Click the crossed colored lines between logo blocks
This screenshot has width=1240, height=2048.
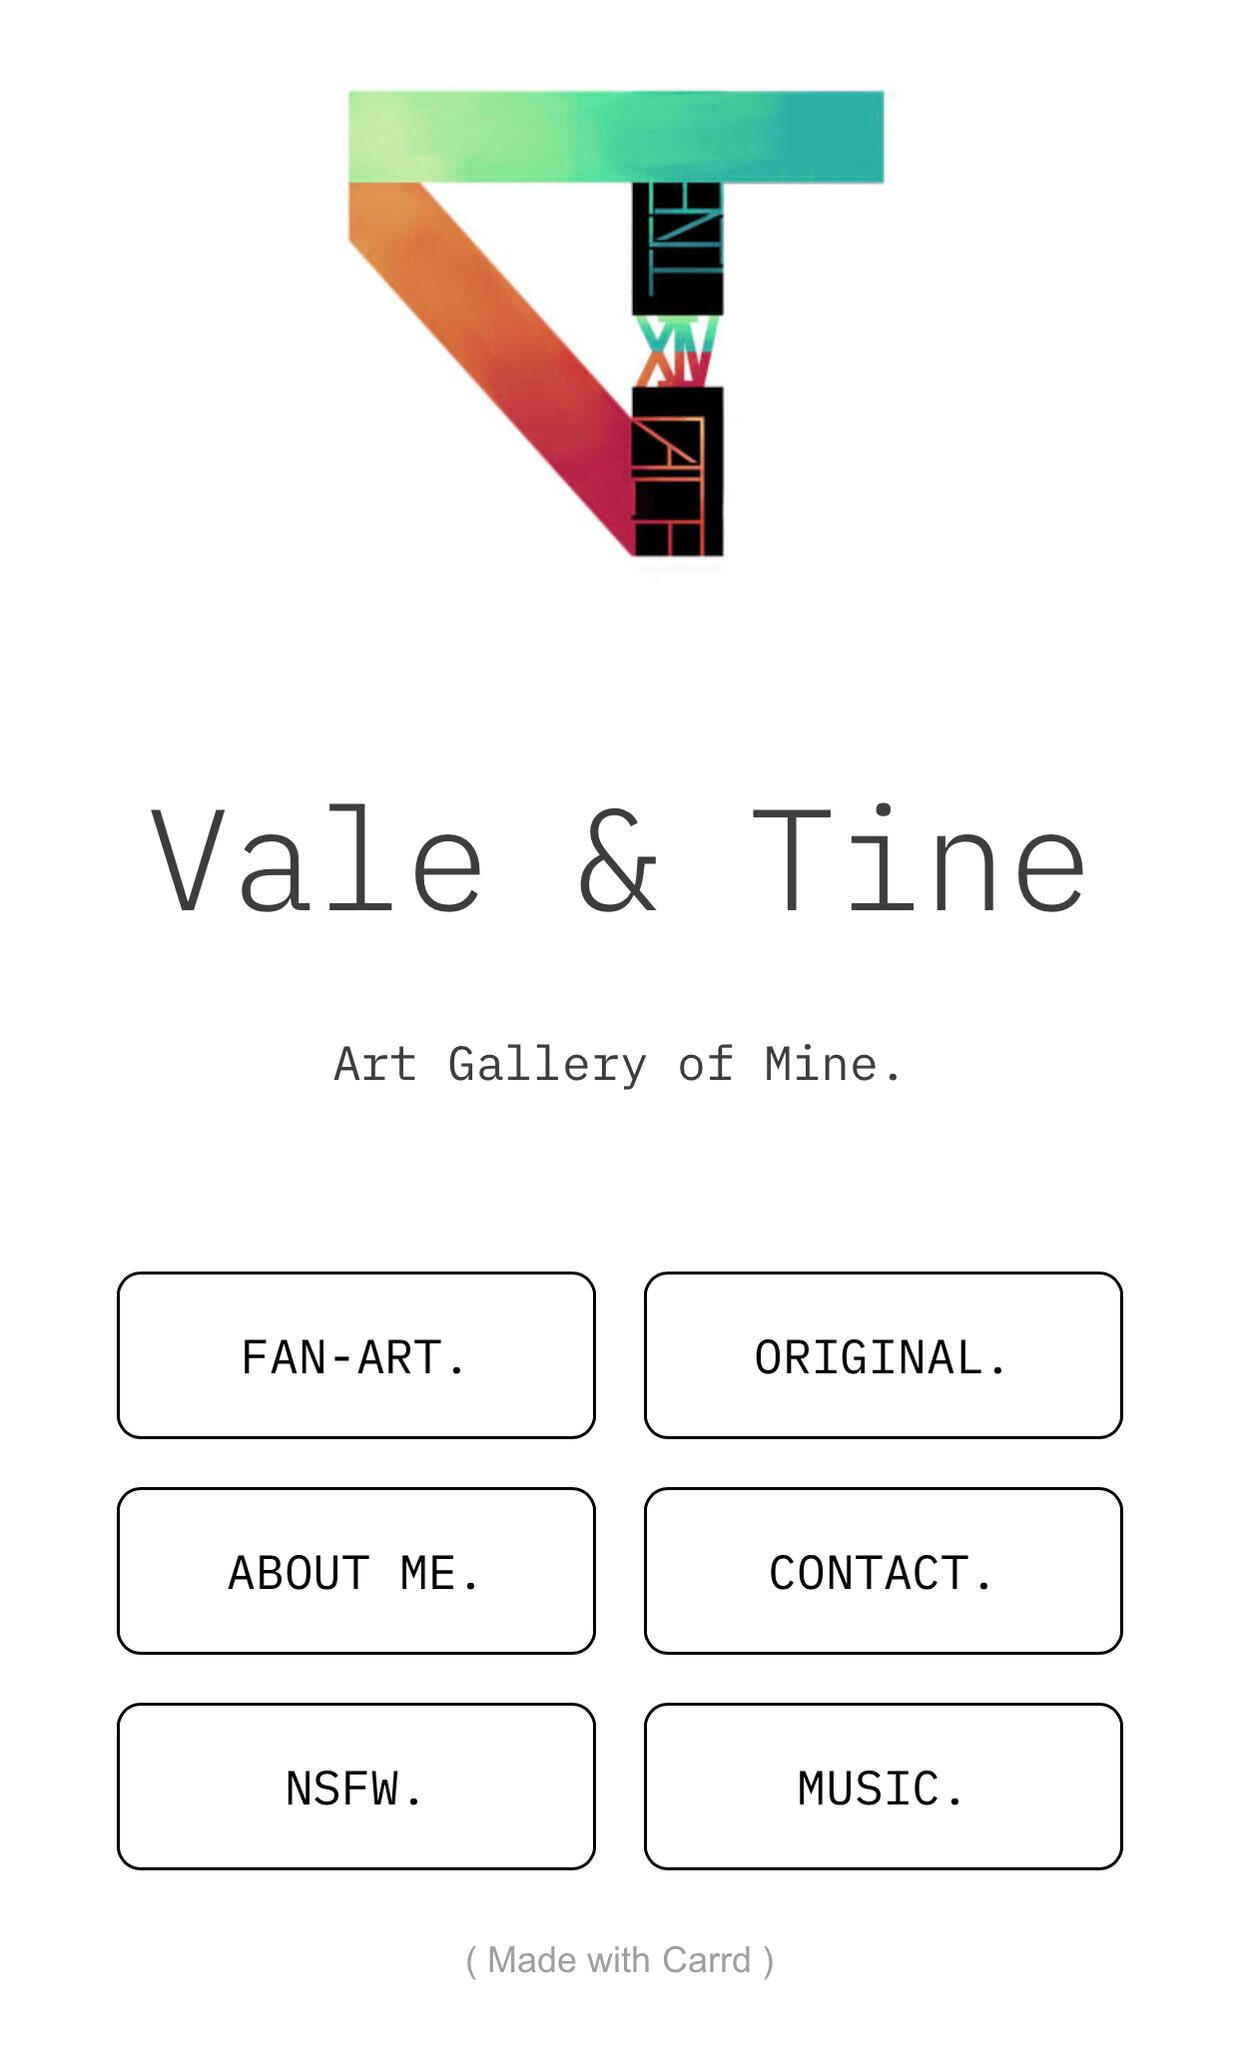[677, 351]
